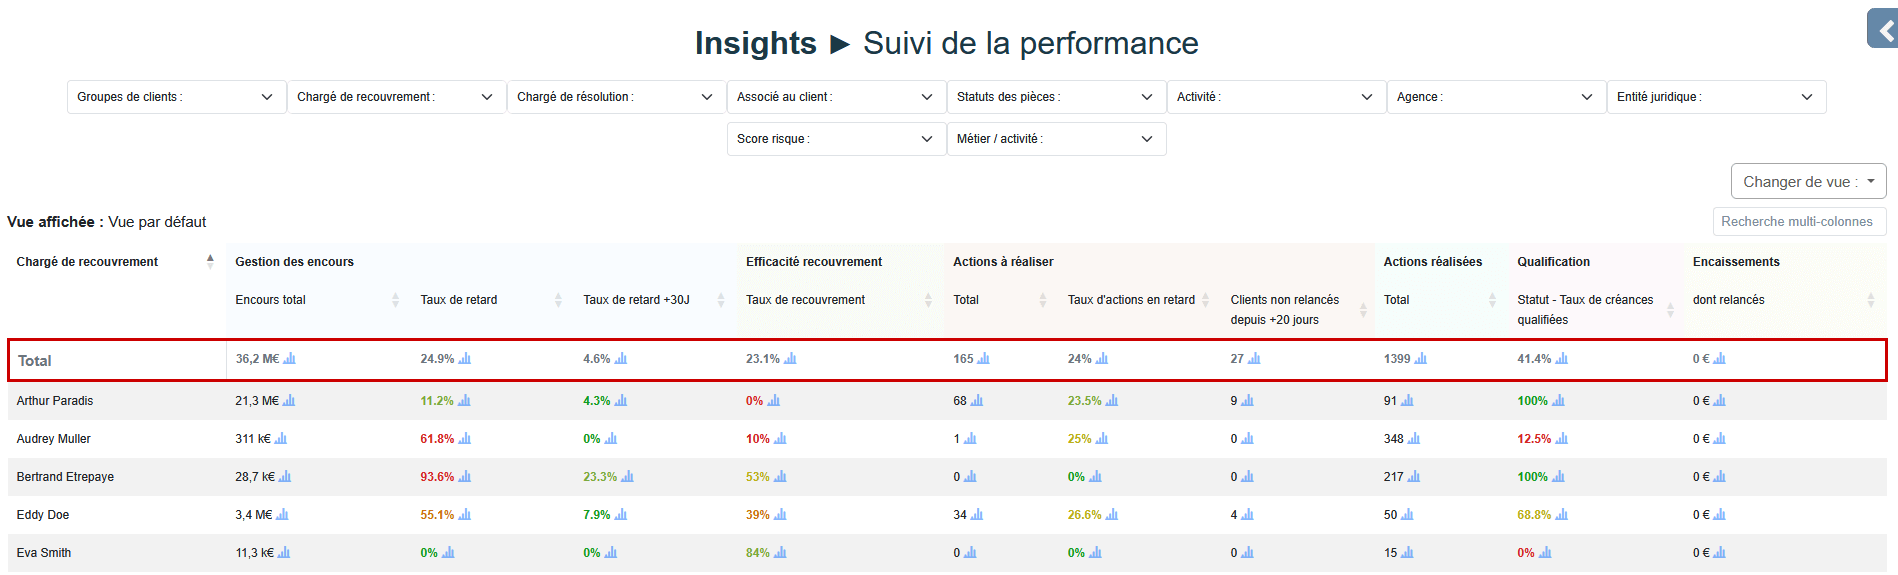Screen dimensions: 1898x575
Task: Open chart for Eddy Doe 68.8% qualification
Action: click(1562, 515)
